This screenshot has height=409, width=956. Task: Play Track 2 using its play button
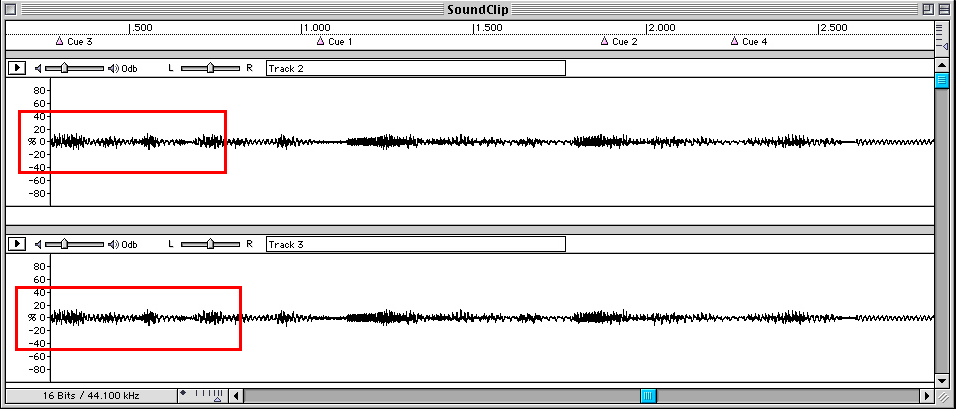[x=16, y=68]
